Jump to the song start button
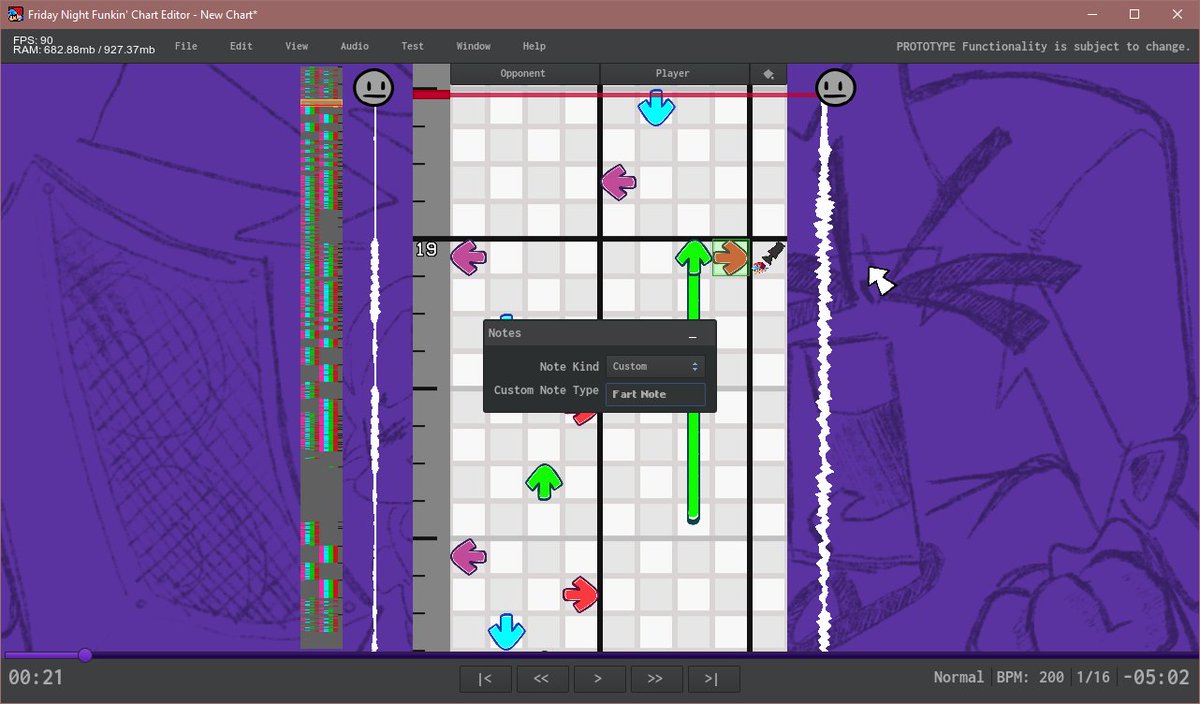This screenshot has width=1200, height=704. (x=485, y=679)
